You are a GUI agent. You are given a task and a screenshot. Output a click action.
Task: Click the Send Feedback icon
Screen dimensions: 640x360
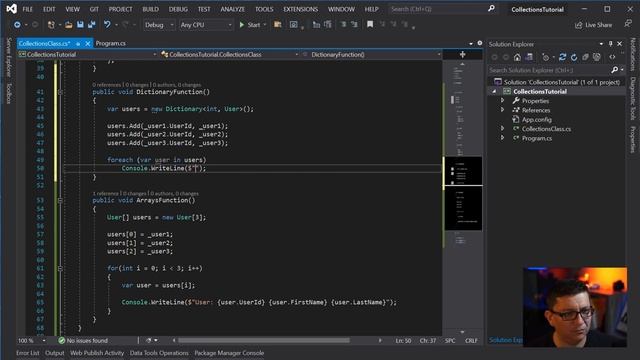pyautogui.click(x=628, y=24)
